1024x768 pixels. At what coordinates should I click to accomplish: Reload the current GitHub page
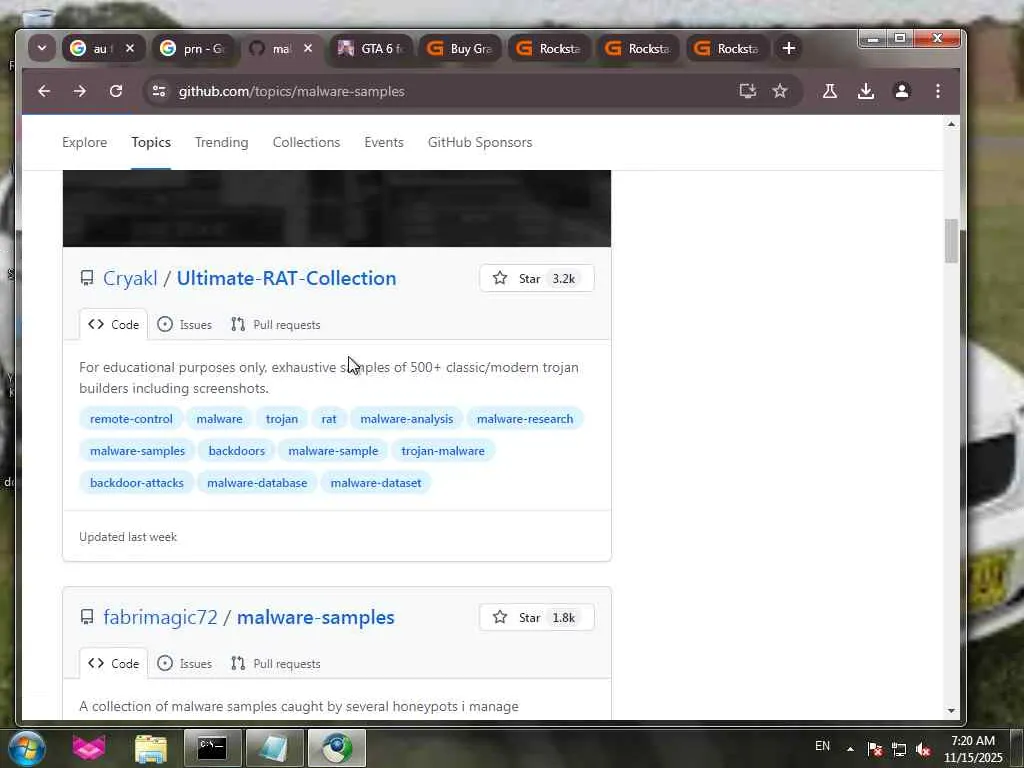pos(116,91)
